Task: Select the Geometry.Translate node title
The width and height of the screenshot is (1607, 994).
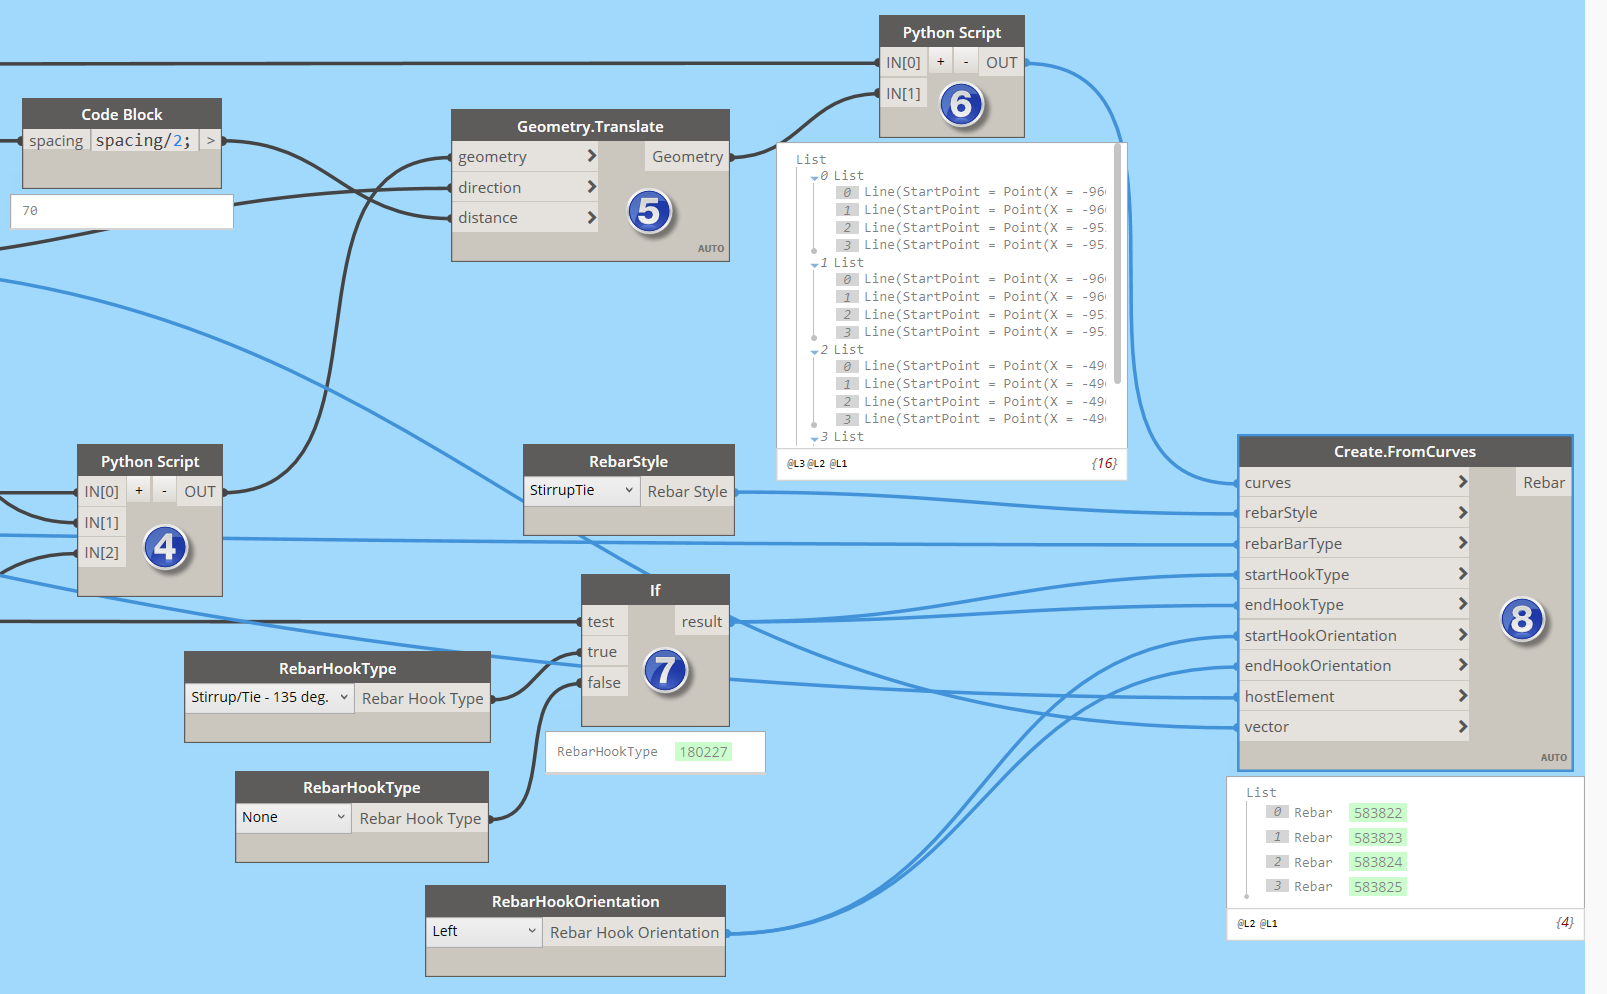Action: (590, 126)
